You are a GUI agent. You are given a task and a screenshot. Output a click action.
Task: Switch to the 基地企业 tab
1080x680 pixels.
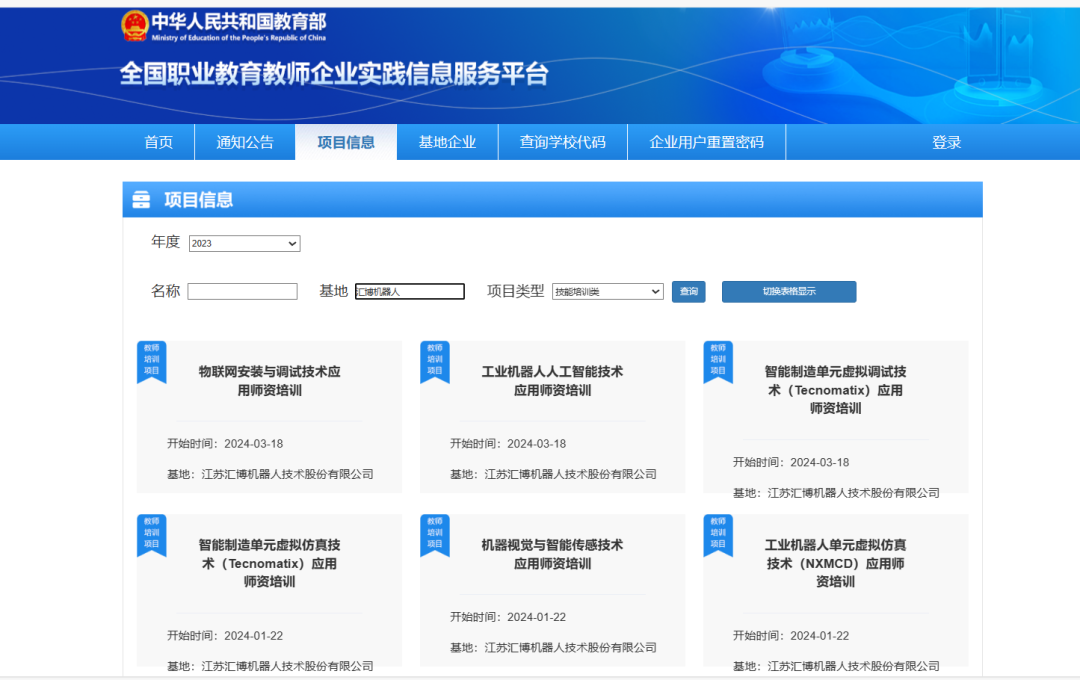447,142
